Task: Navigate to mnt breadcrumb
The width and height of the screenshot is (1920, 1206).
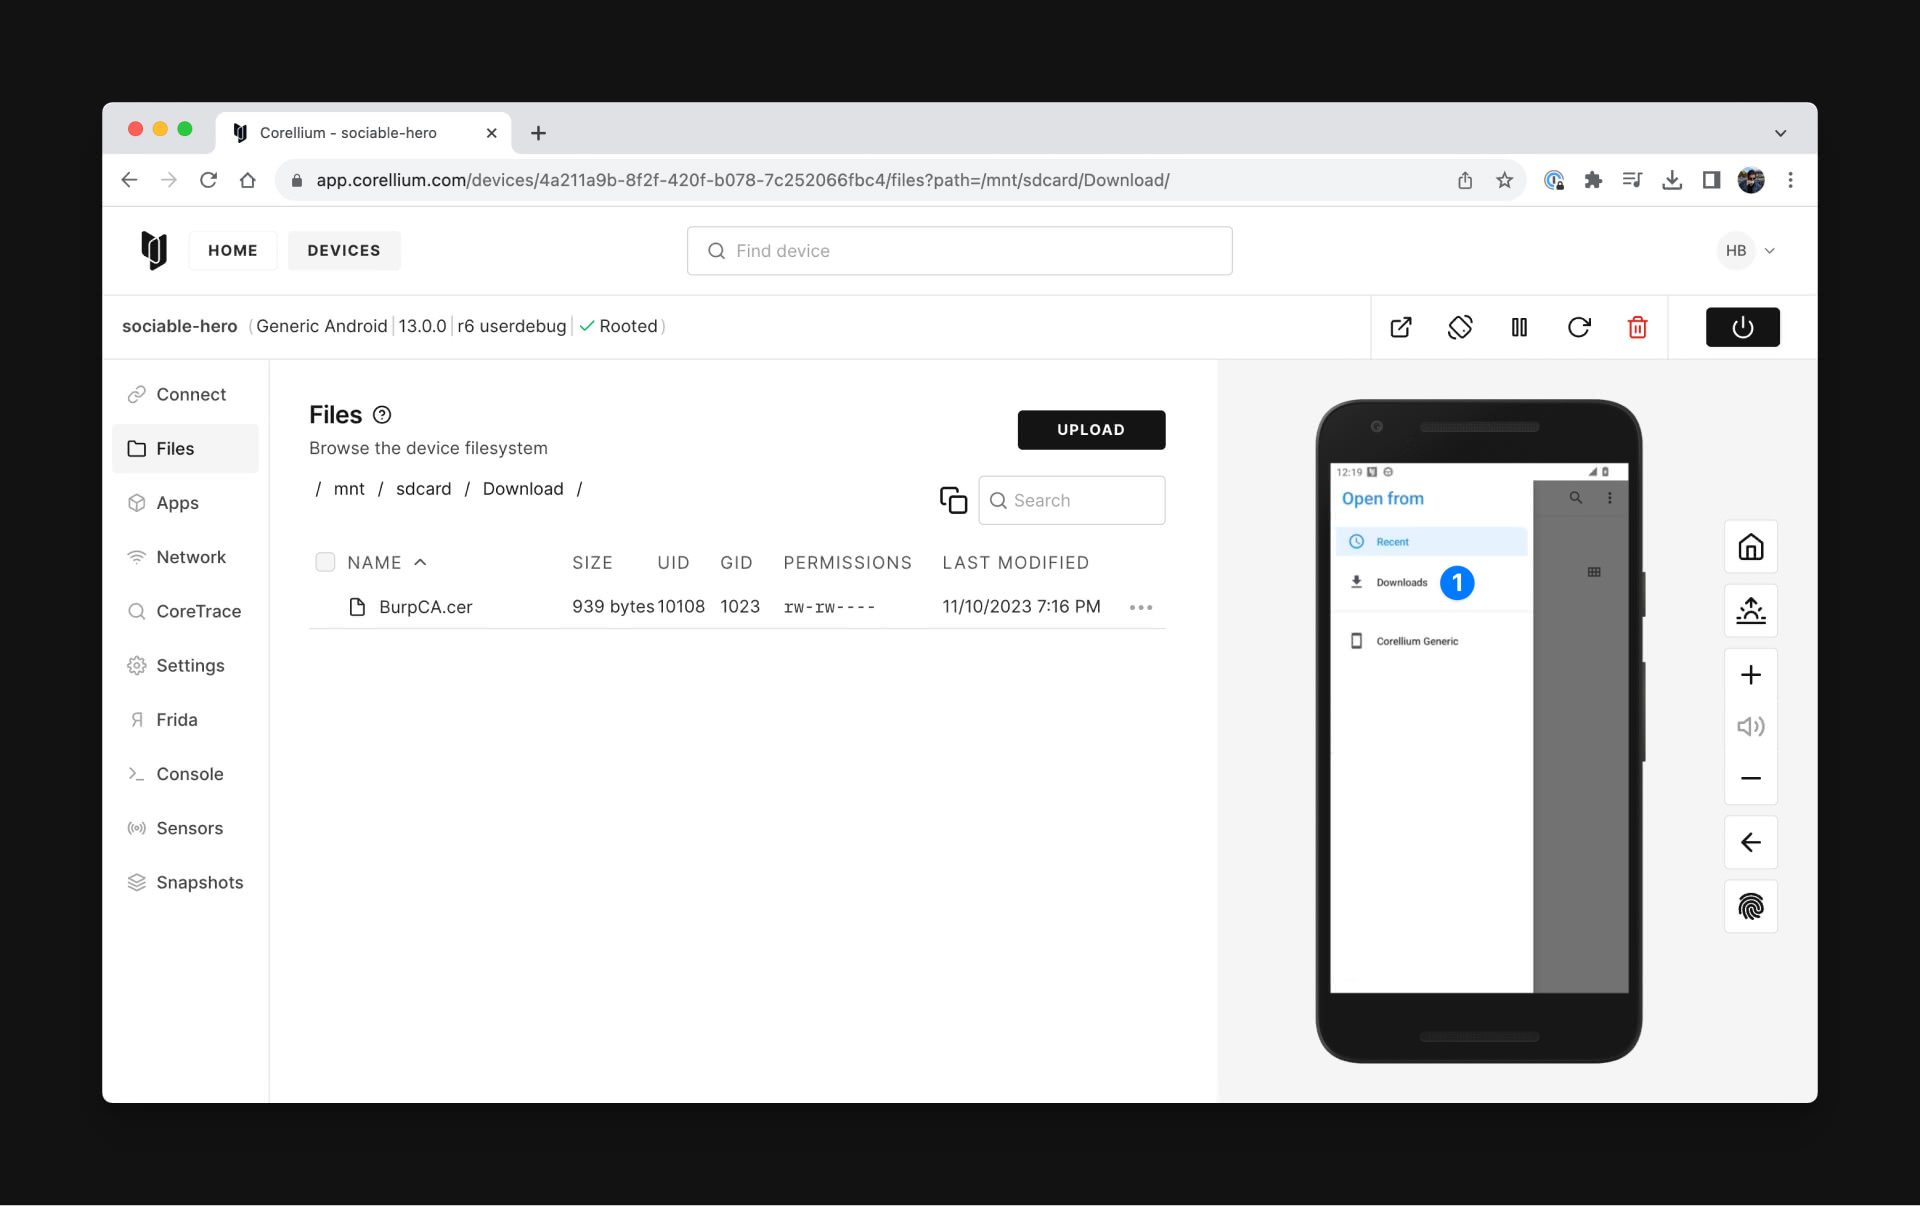Action: 349,488
